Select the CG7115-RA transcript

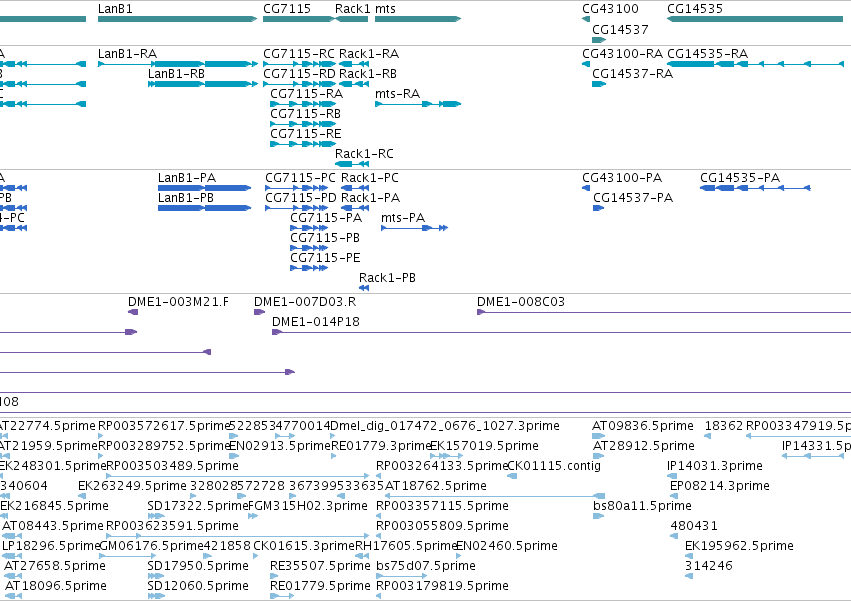click(303, 104)
